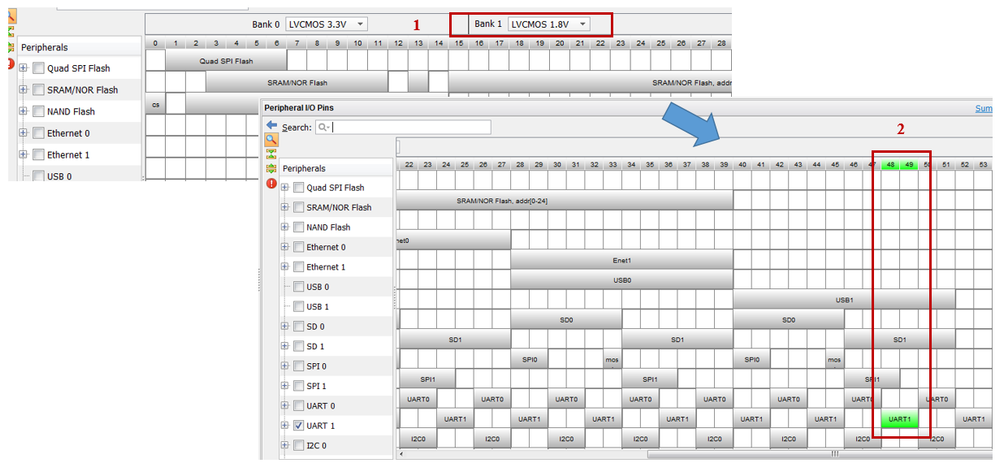Image resolution: width=999 pixels, height=467 pixels.
Task: Open the Bank 0 LVCMOS 3.3V dropdown
Action: [327, 24]
